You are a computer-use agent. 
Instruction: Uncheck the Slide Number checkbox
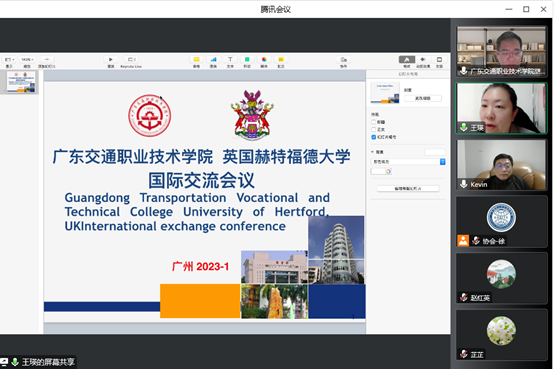coord(373,137)
